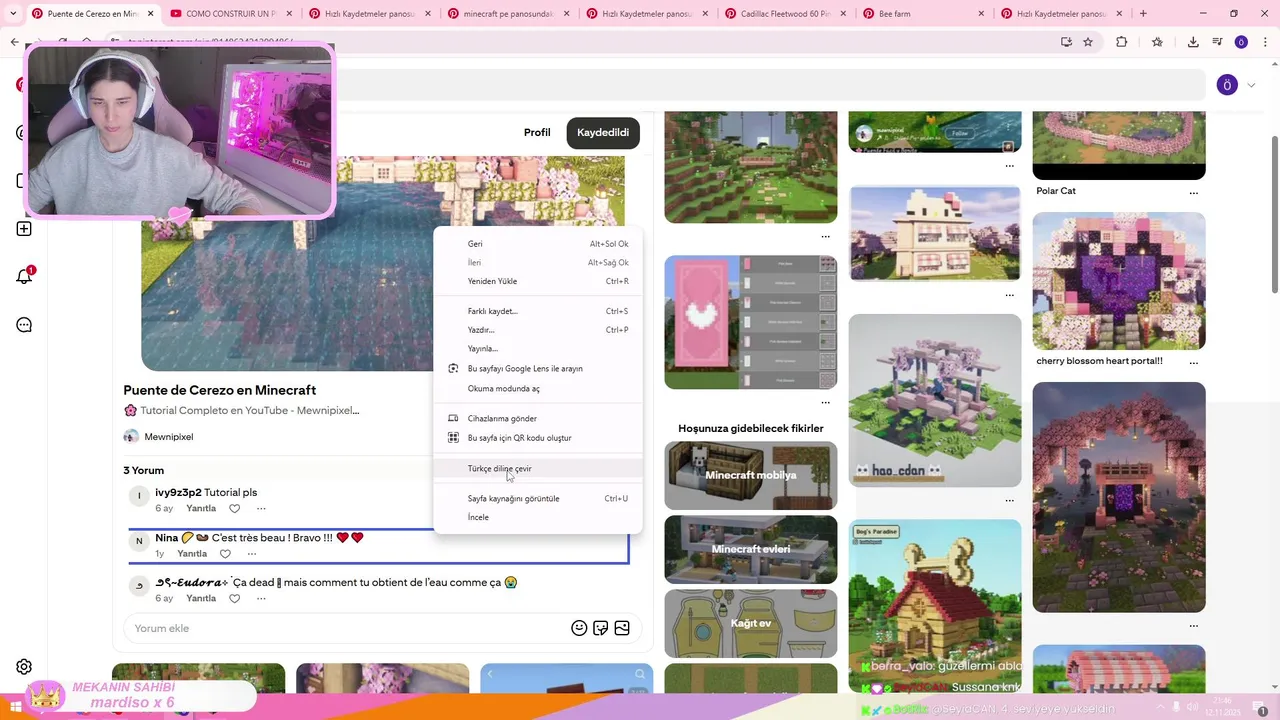Open the cherry blossom heart portal pin
This screenshot has height=720, width=1280.
1119,281
